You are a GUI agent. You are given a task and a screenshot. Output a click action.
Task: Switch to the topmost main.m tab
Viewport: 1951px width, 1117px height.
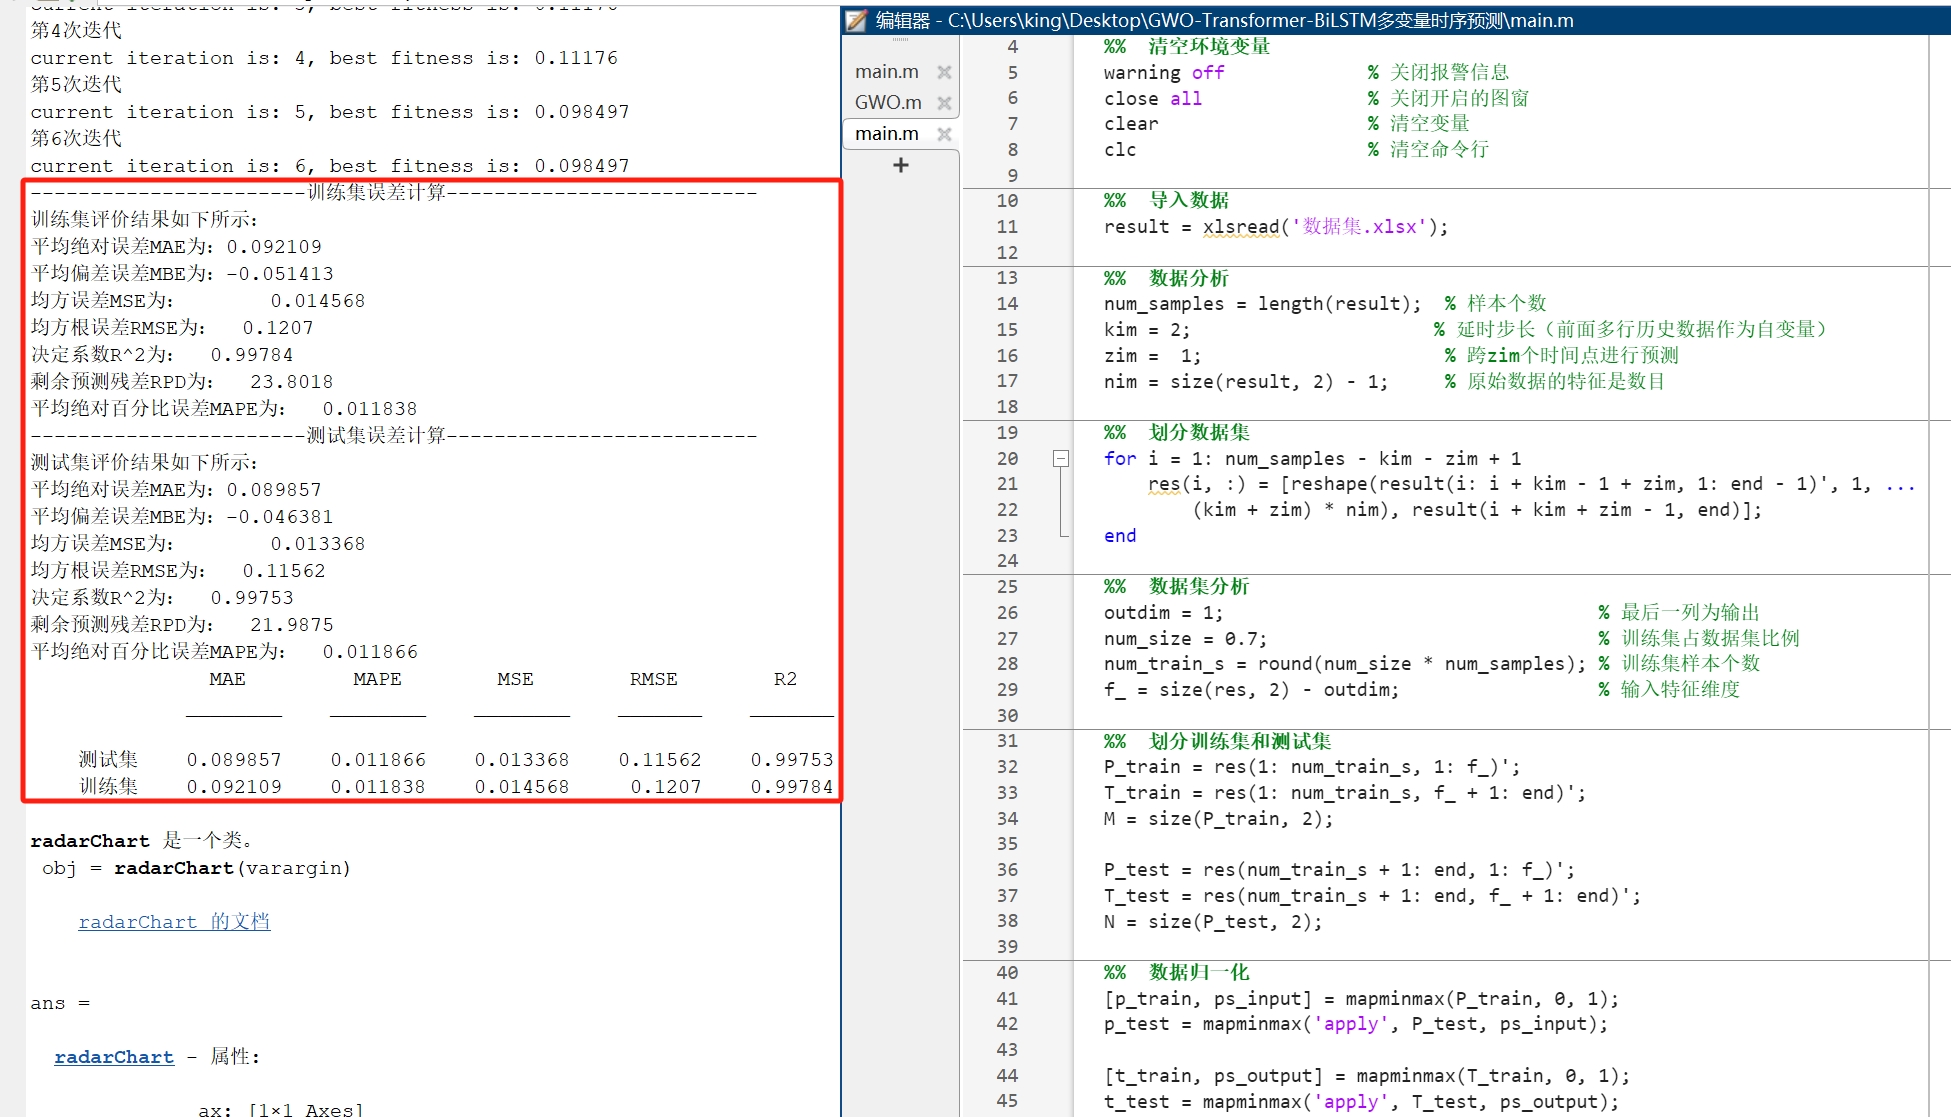(x=886, y=71)
